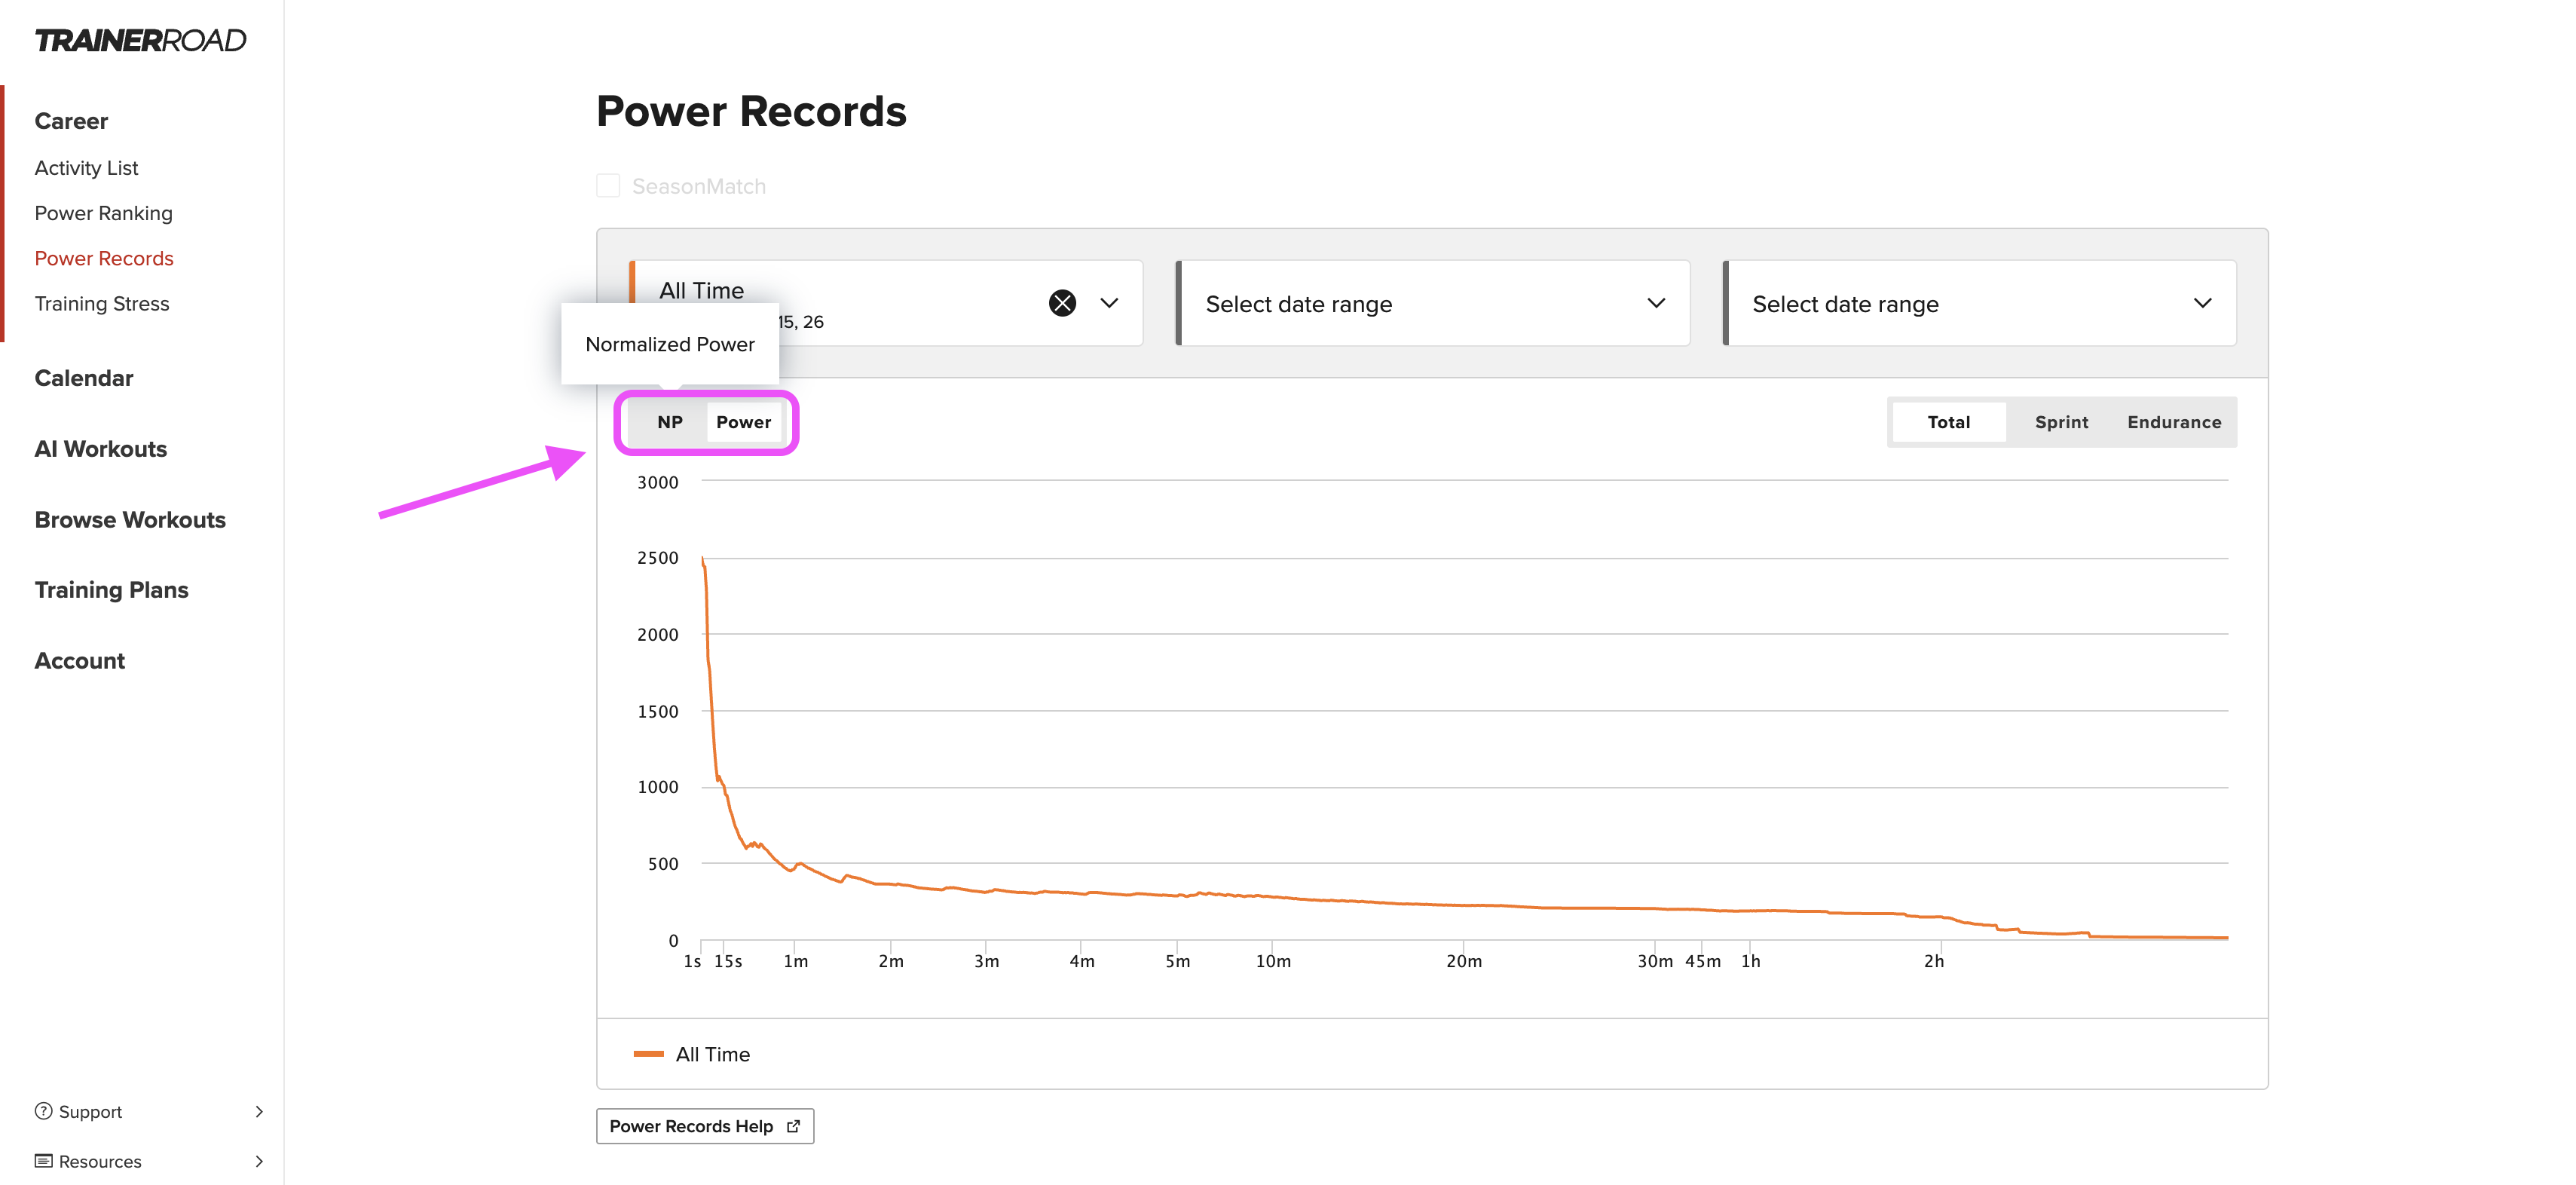Click the 5m tick label on chart
This screenshot has width=2576, height=1185.
pos(1178,961)
